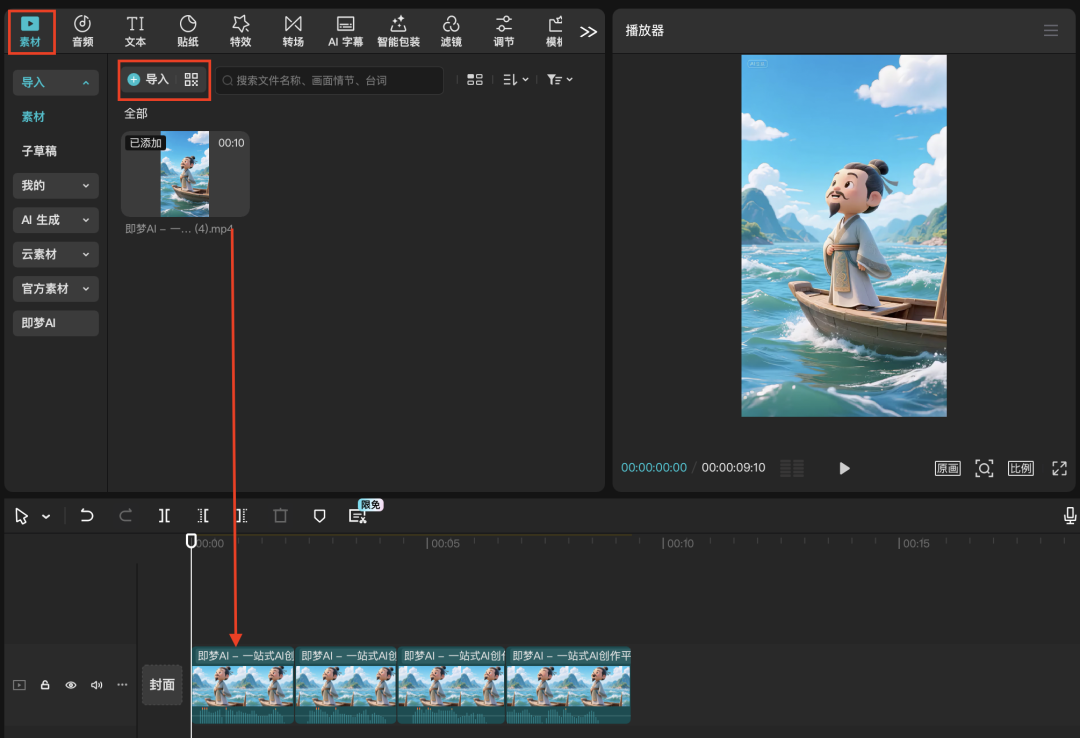1080x738 pixels.
Task: Expand the 云素材 sidebar section
Action: [55, 254]
